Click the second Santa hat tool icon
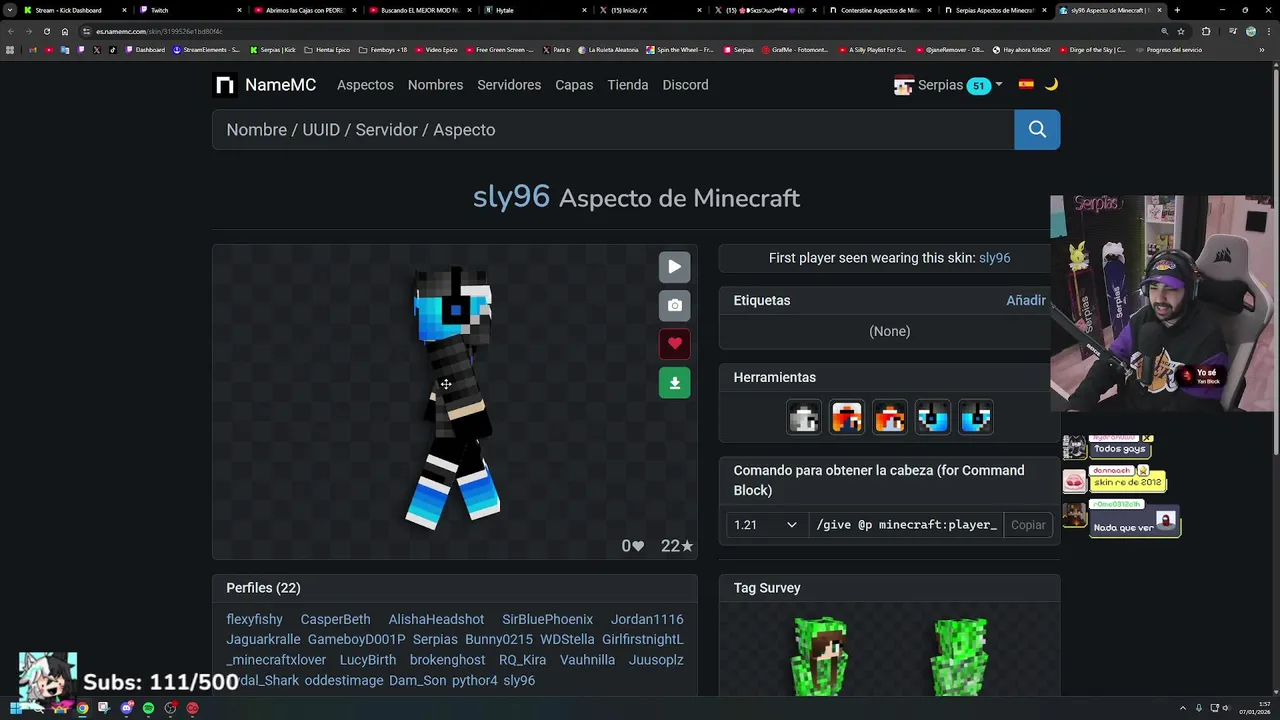1280x720 pixels. point(846,417)
